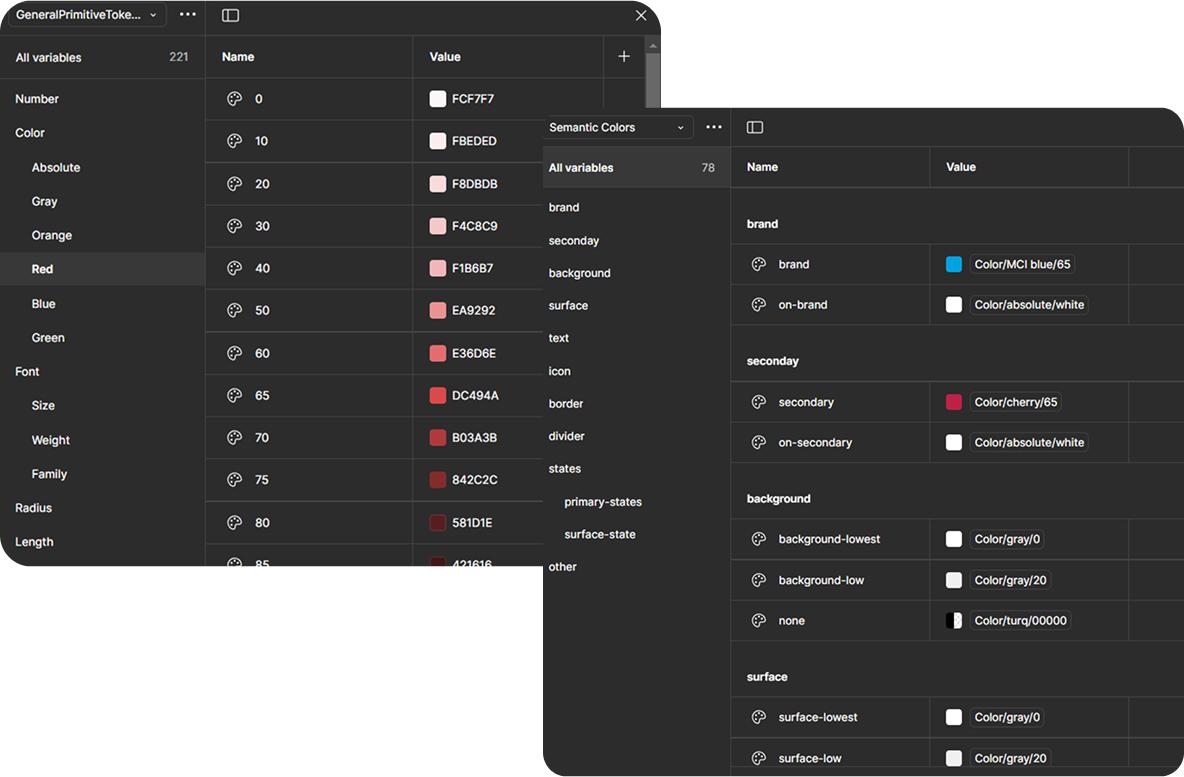Screen dimensions: 1184x777
Task: Open the Semantic Colors collection dropdown
Action: [616, 127]
